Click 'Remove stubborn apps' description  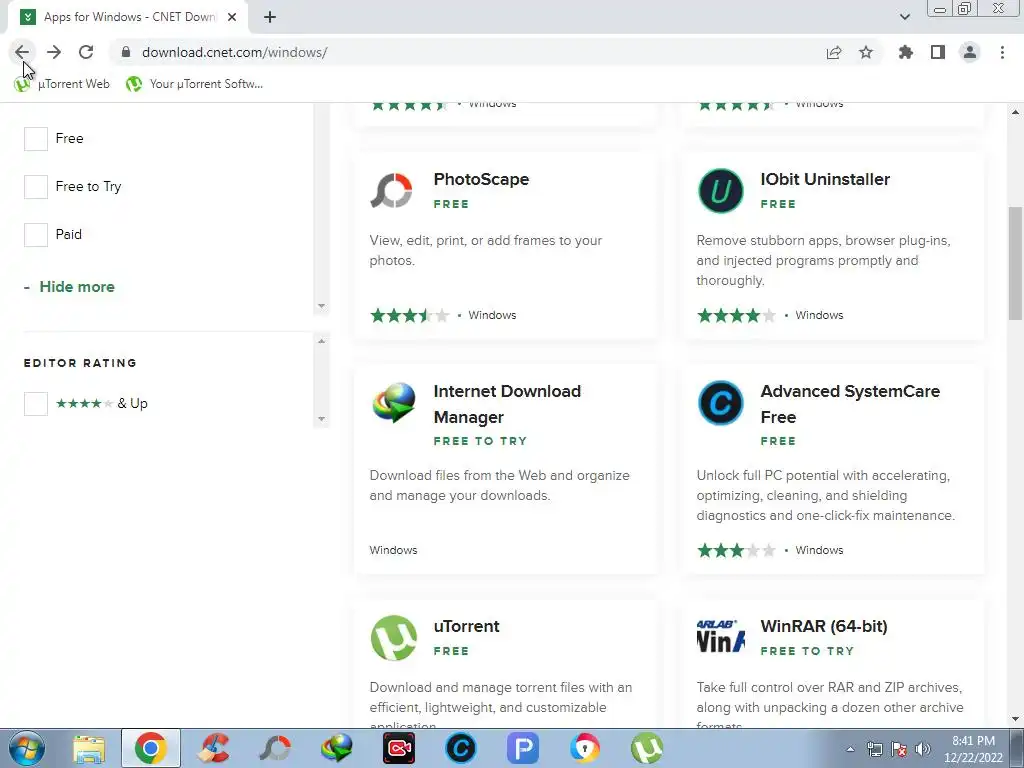(x=824, y=261)
